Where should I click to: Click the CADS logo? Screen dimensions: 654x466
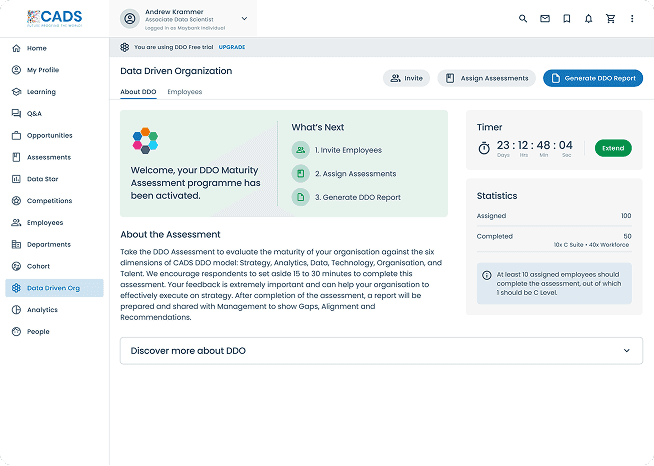pyautogui.click(x=54, y=18)
